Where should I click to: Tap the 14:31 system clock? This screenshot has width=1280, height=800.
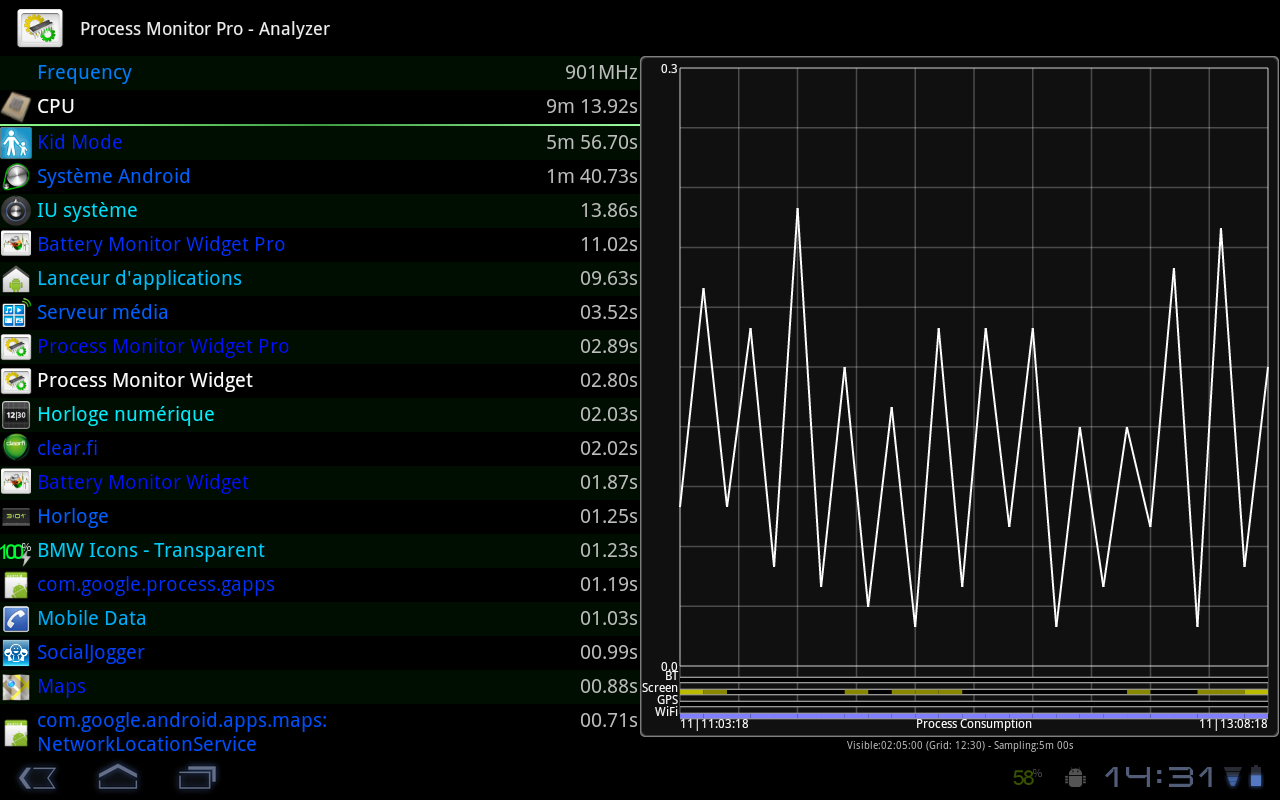coord(1160,777)
